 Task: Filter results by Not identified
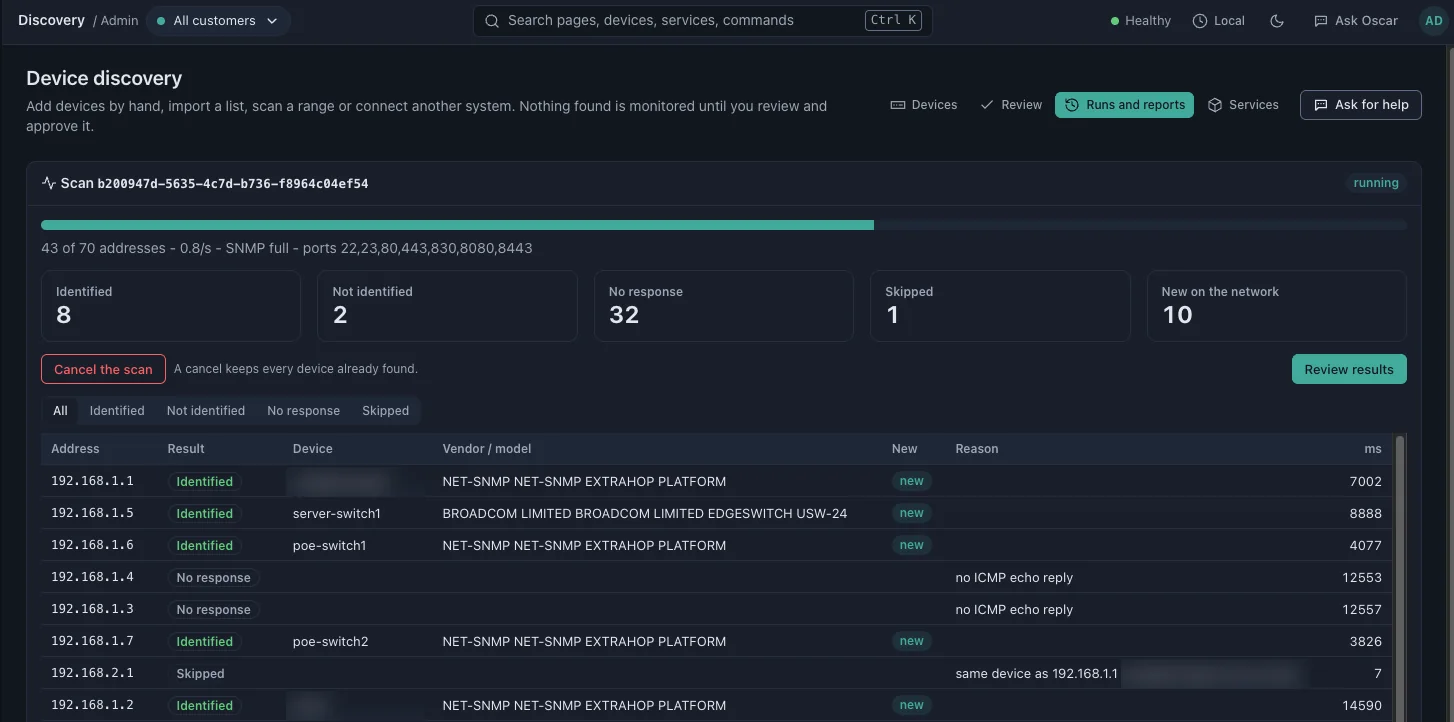206,411
